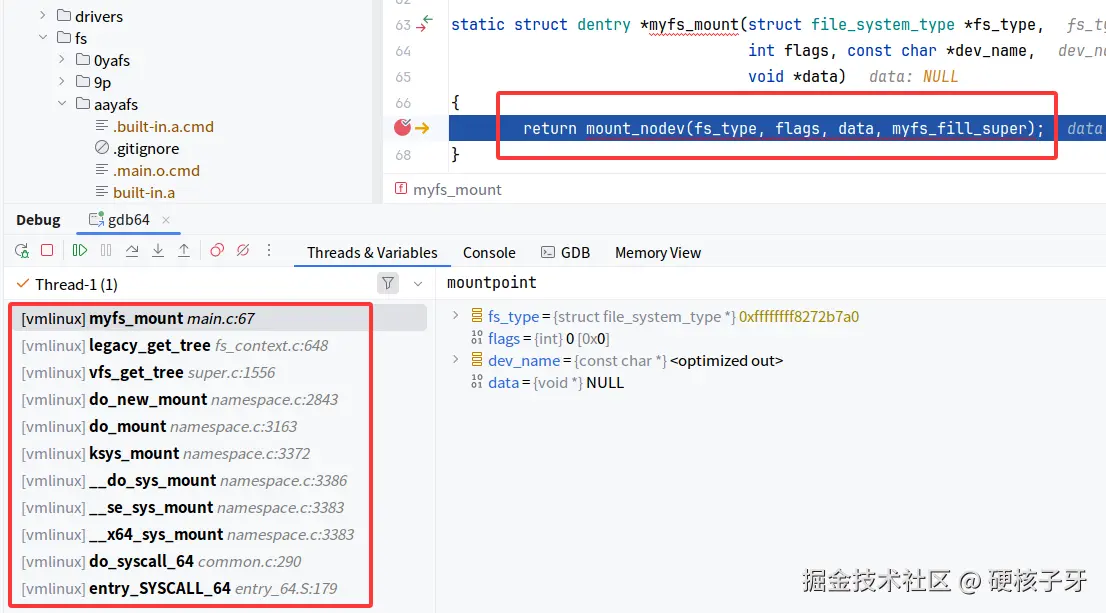Click the Debug tool window label

tap(38, 220)
